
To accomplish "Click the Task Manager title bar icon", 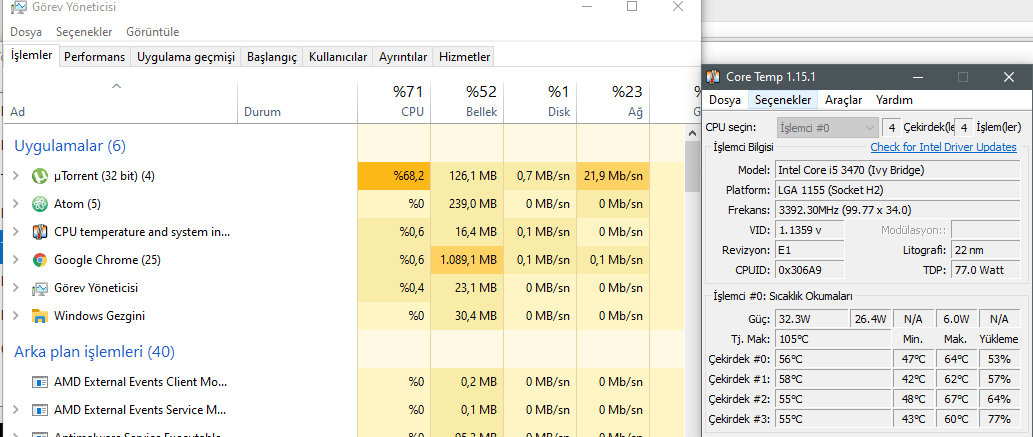I will (18, 7).
